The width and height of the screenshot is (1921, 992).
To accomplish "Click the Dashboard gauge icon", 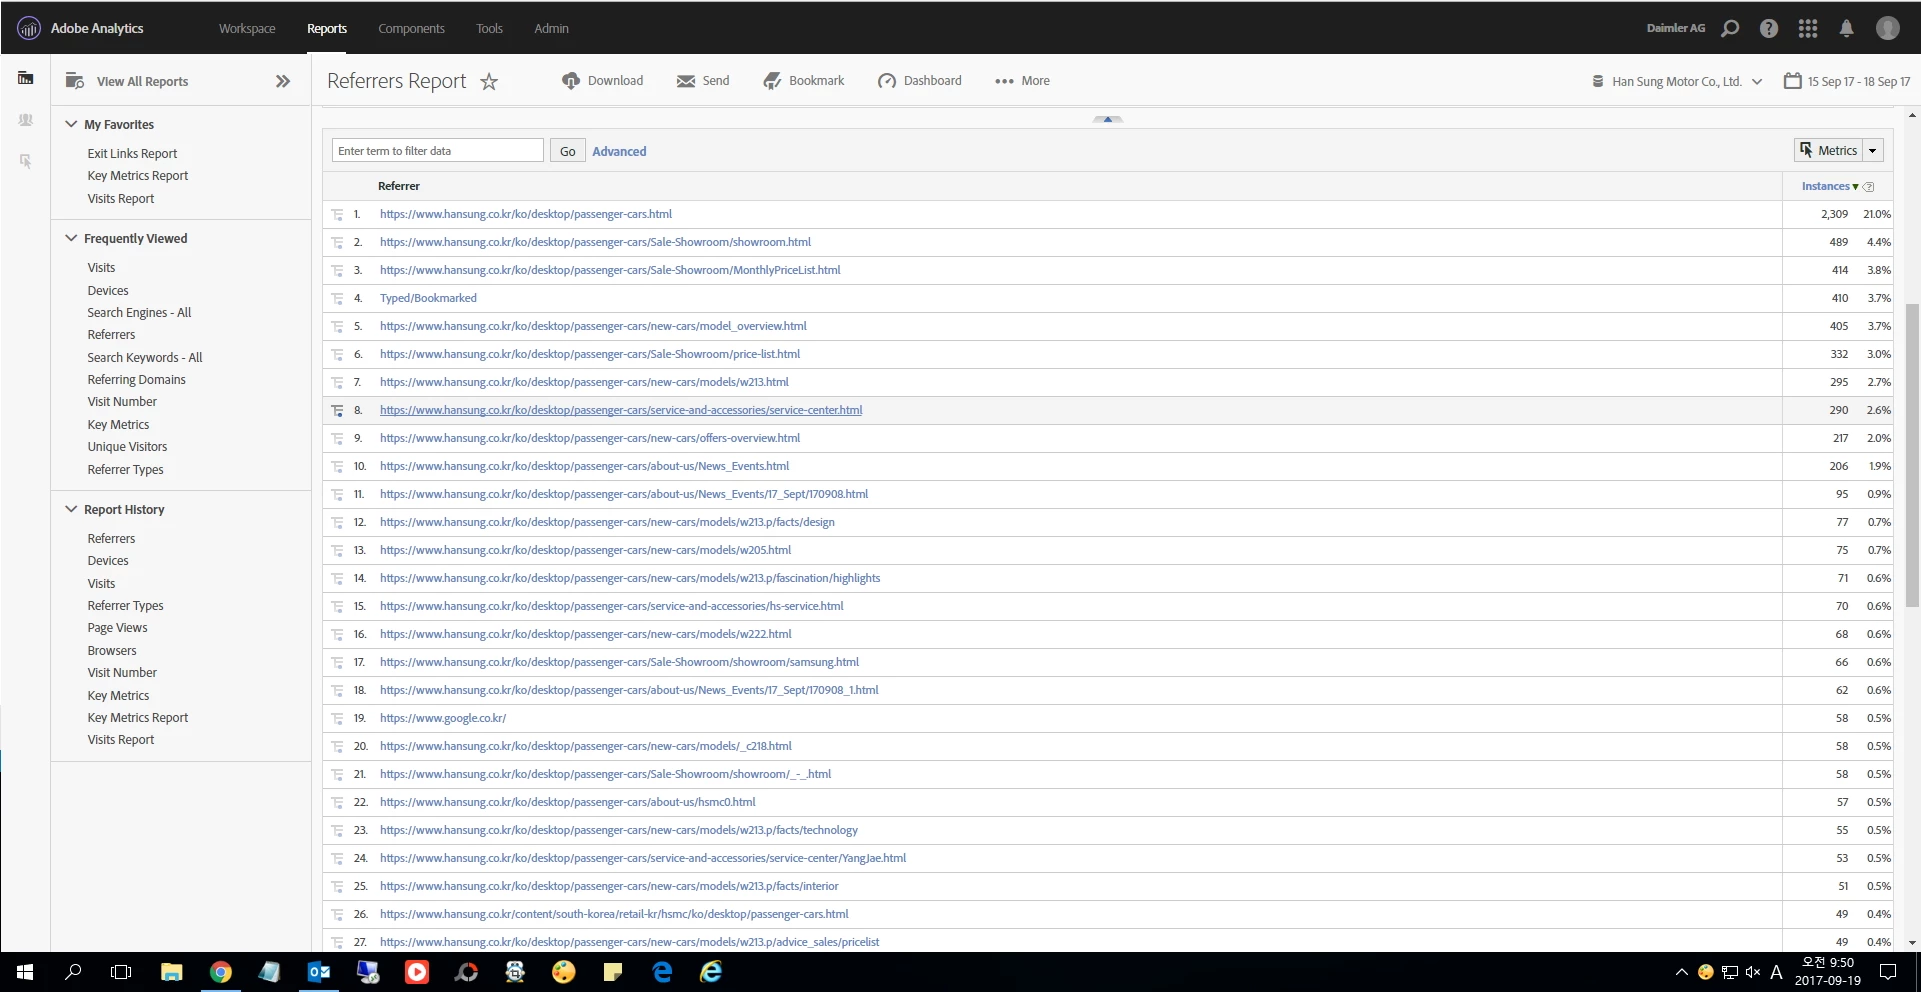I will click(887, 81).
